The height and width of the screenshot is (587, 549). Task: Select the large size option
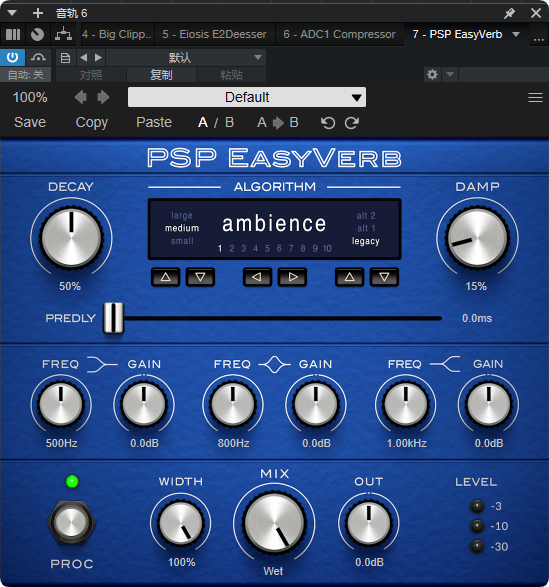tap(182, 215)
